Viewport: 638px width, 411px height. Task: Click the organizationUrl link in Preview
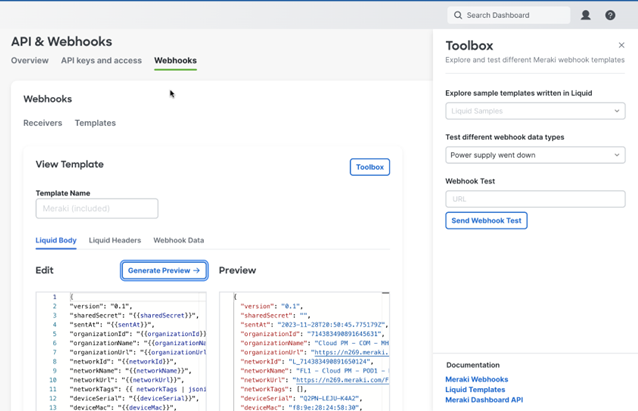click(x=352, y=352)
